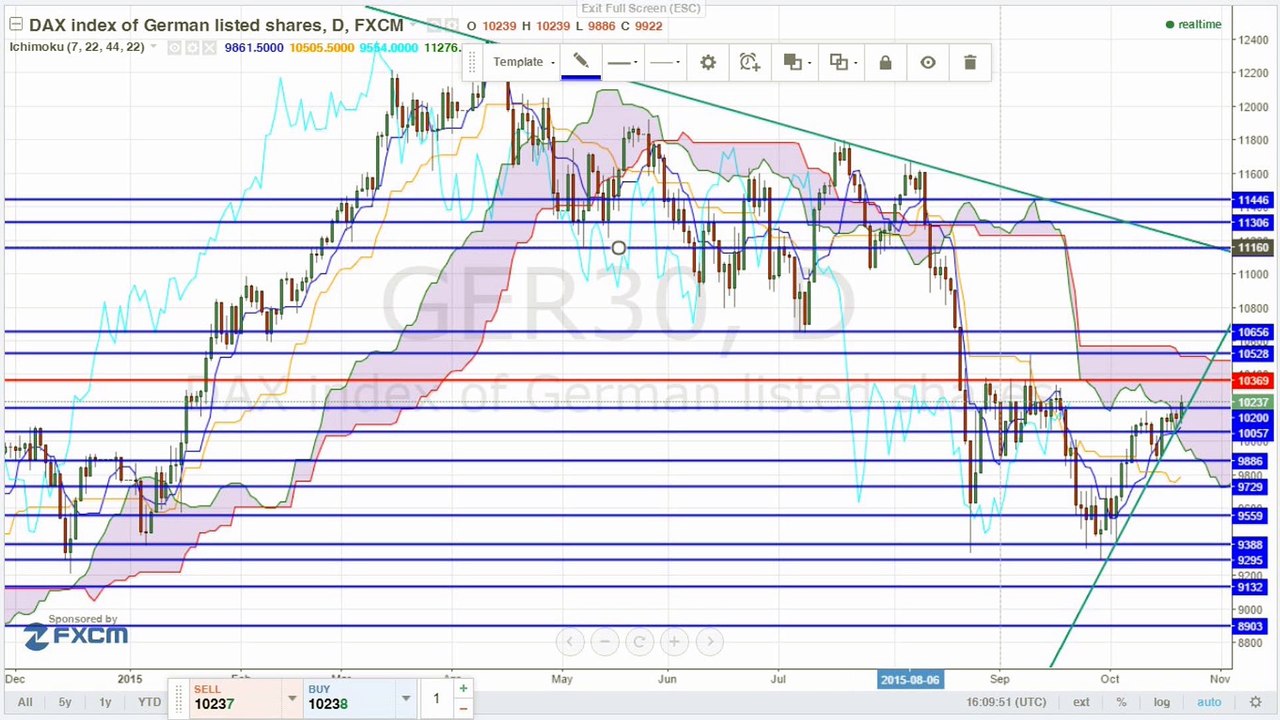Lock the selected trend line
Viewport: 1280px width, 720px height.
pos(885,62)
